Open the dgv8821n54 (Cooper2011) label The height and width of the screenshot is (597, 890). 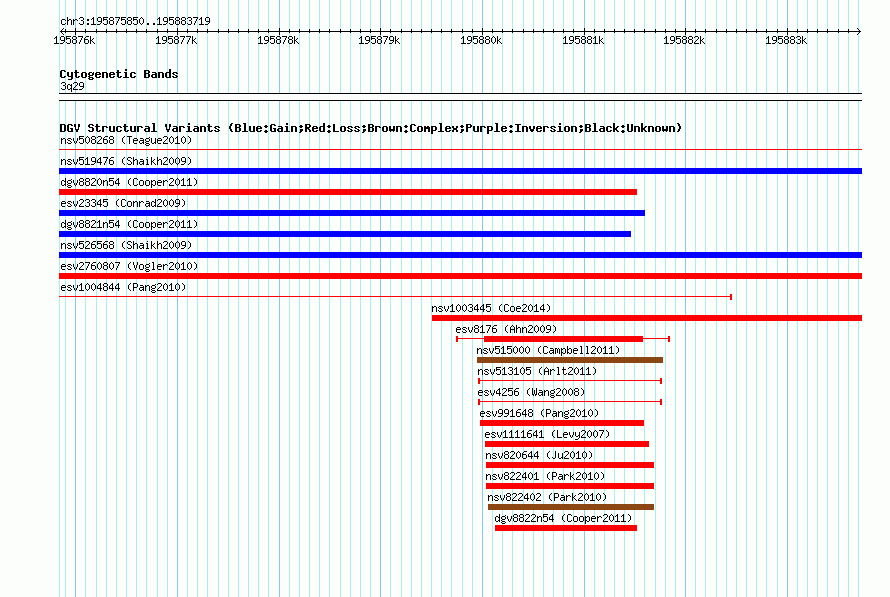[129, 224]
